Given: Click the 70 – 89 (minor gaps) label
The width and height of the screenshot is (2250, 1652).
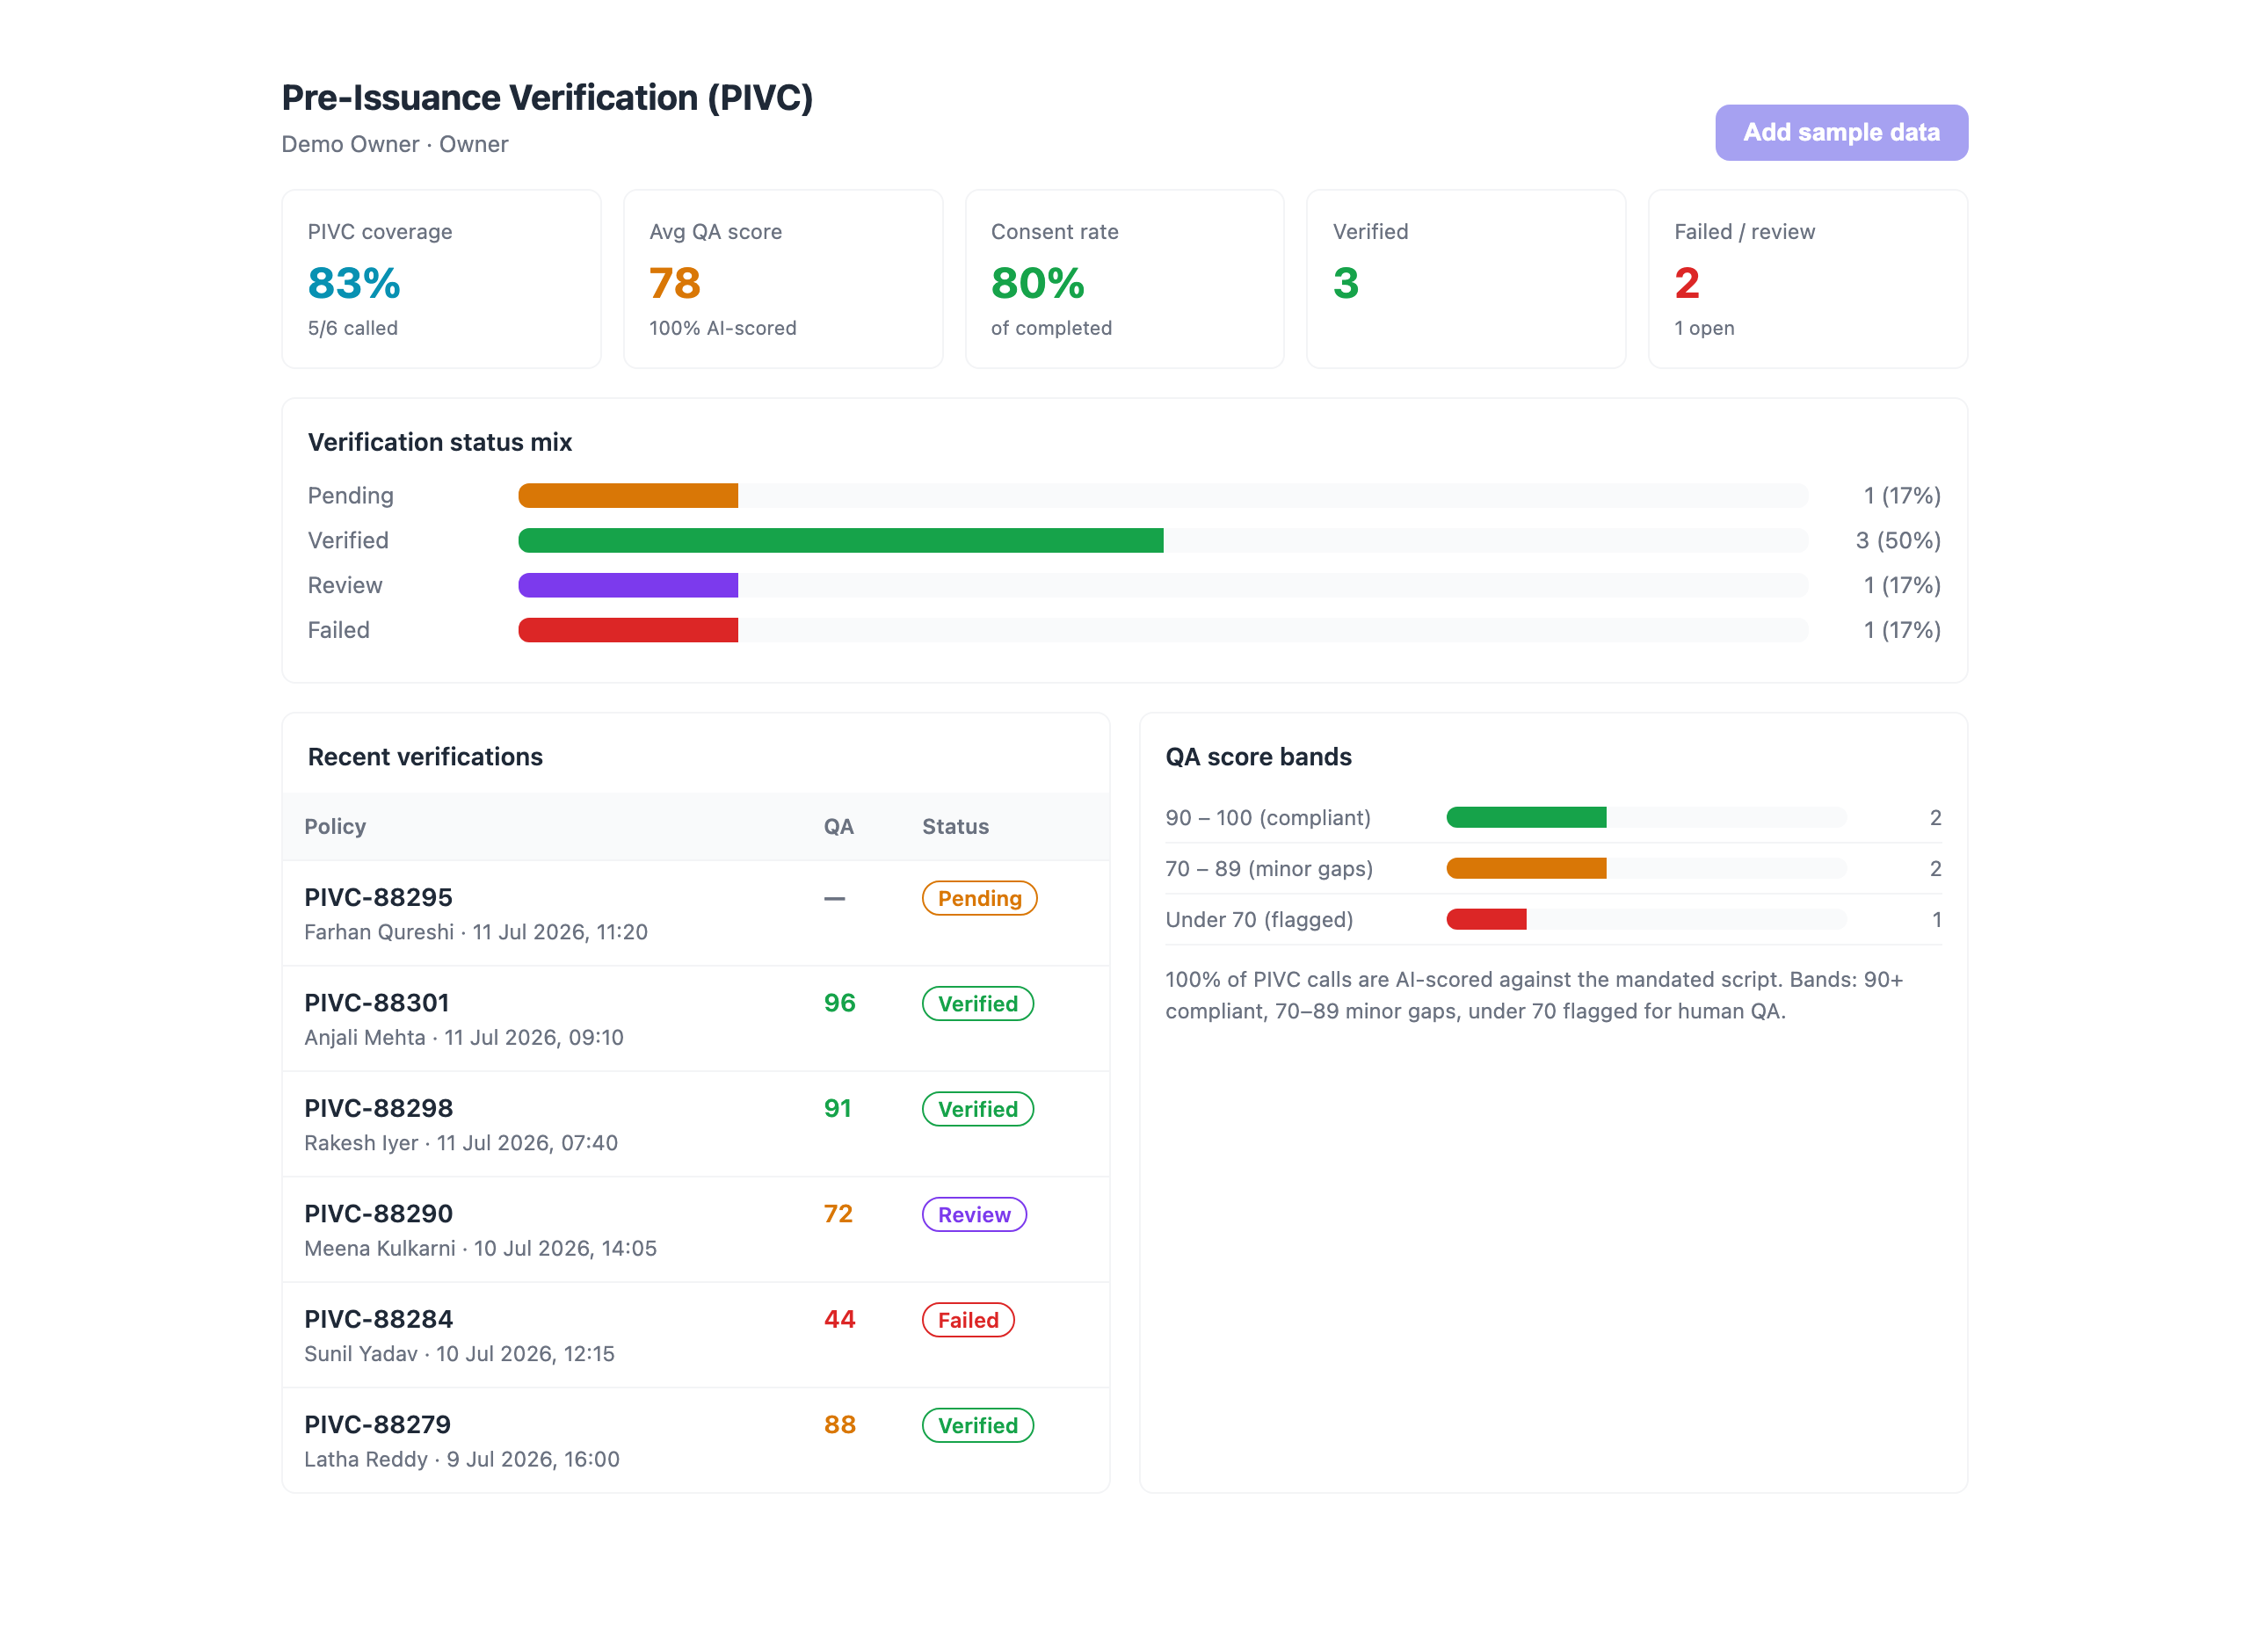Looking at the screenshot, I should click(1268, 868).
